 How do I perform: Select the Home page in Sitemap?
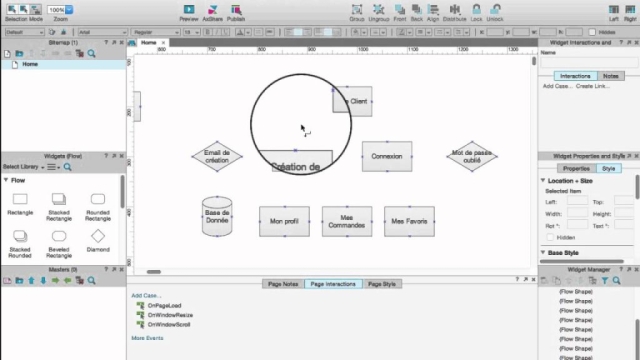[x=30, y=64]
